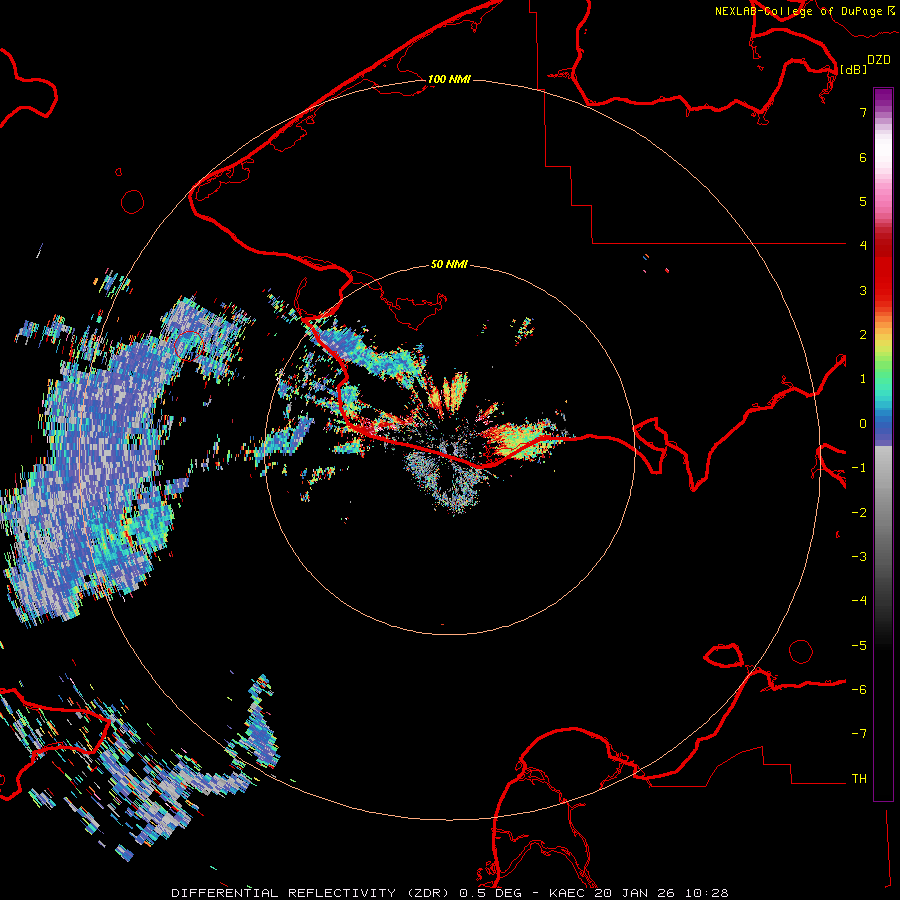
Task: Click the 6 value on color scale
Action: point(863,157)
